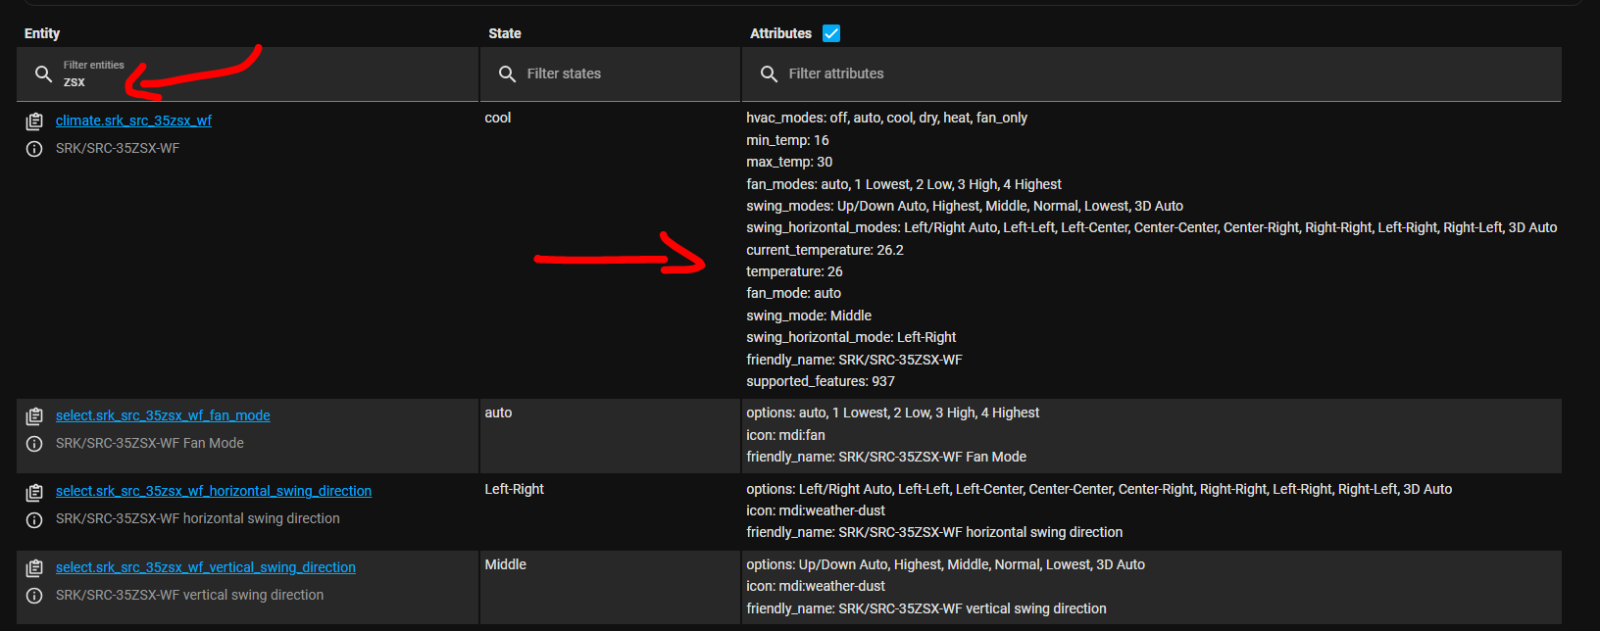Copy entity ID for climate.srk_src_35zsx_wf
Image resolution: width=1600 pixels, height=631 pixels.
click(x=34, y=121)
